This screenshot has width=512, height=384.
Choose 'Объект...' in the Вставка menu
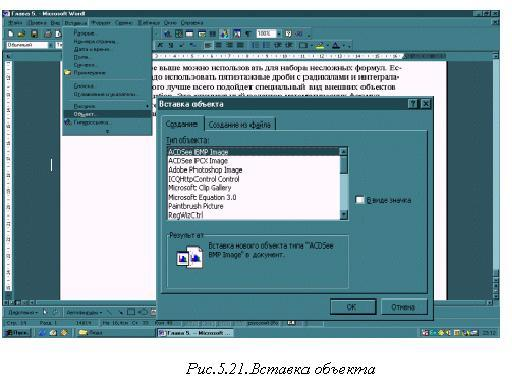[x=107, y=114]
